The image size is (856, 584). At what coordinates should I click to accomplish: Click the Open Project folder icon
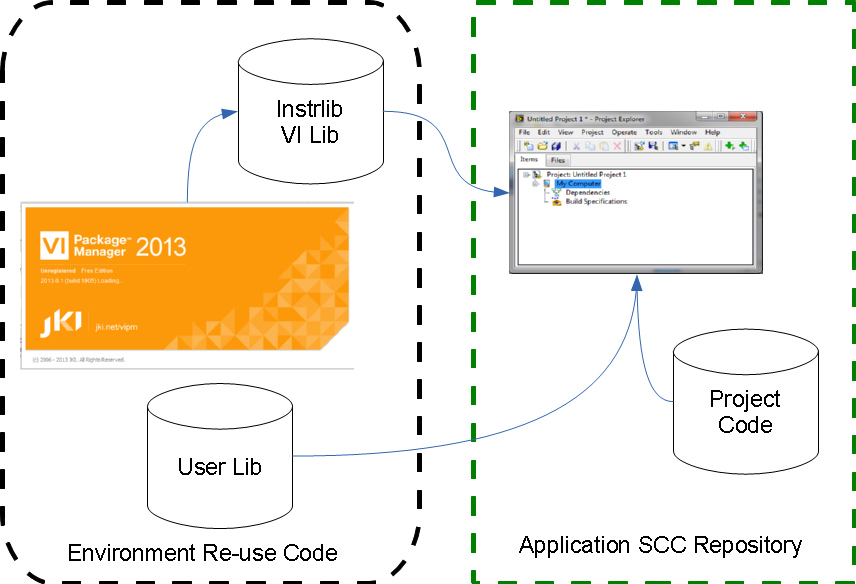(543, 146)
